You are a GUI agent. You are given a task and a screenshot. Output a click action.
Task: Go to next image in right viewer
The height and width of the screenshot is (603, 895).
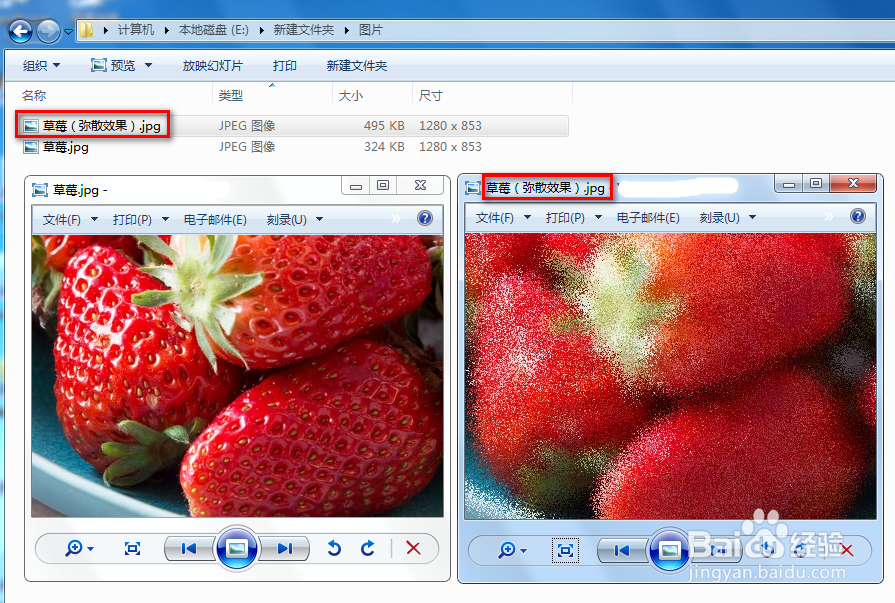point(718,550)
